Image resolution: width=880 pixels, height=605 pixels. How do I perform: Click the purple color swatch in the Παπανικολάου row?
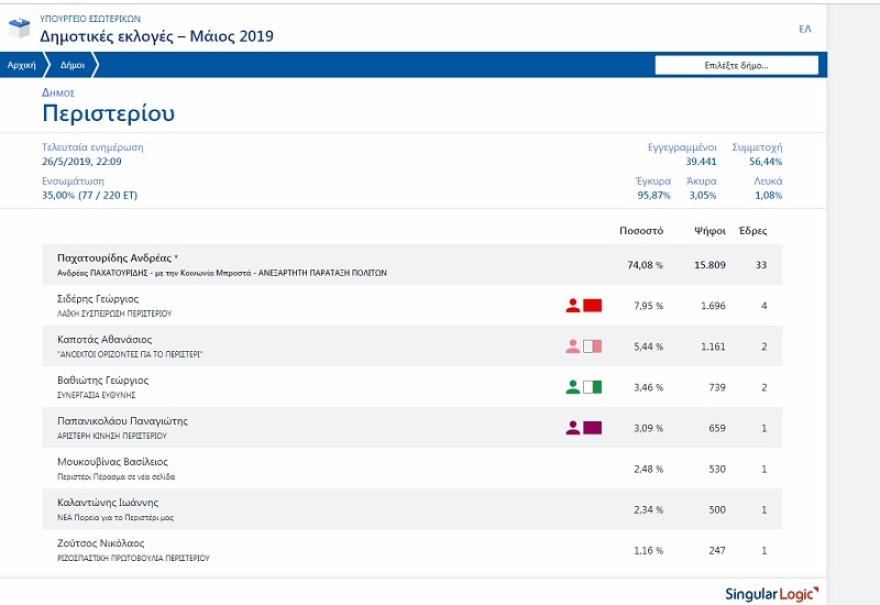[x=593, y=428]
